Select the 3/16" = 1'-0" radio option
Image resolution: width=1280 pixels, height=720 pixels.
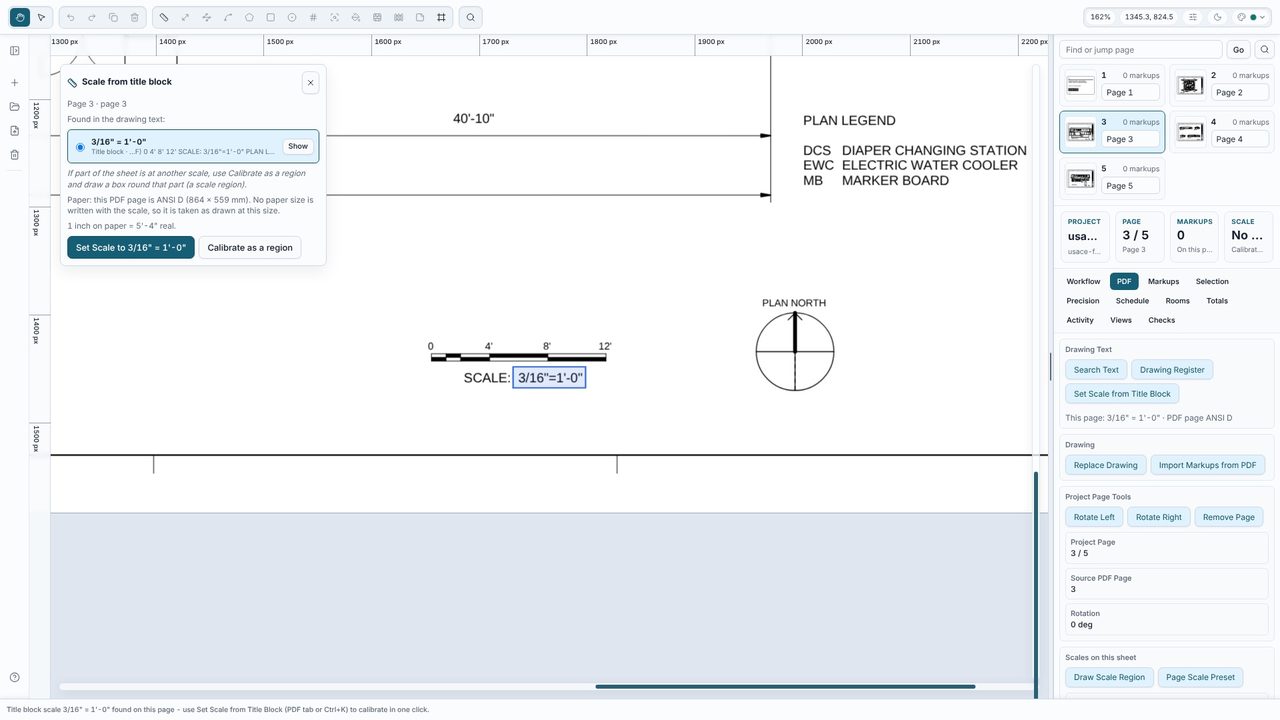pos(81,147)
